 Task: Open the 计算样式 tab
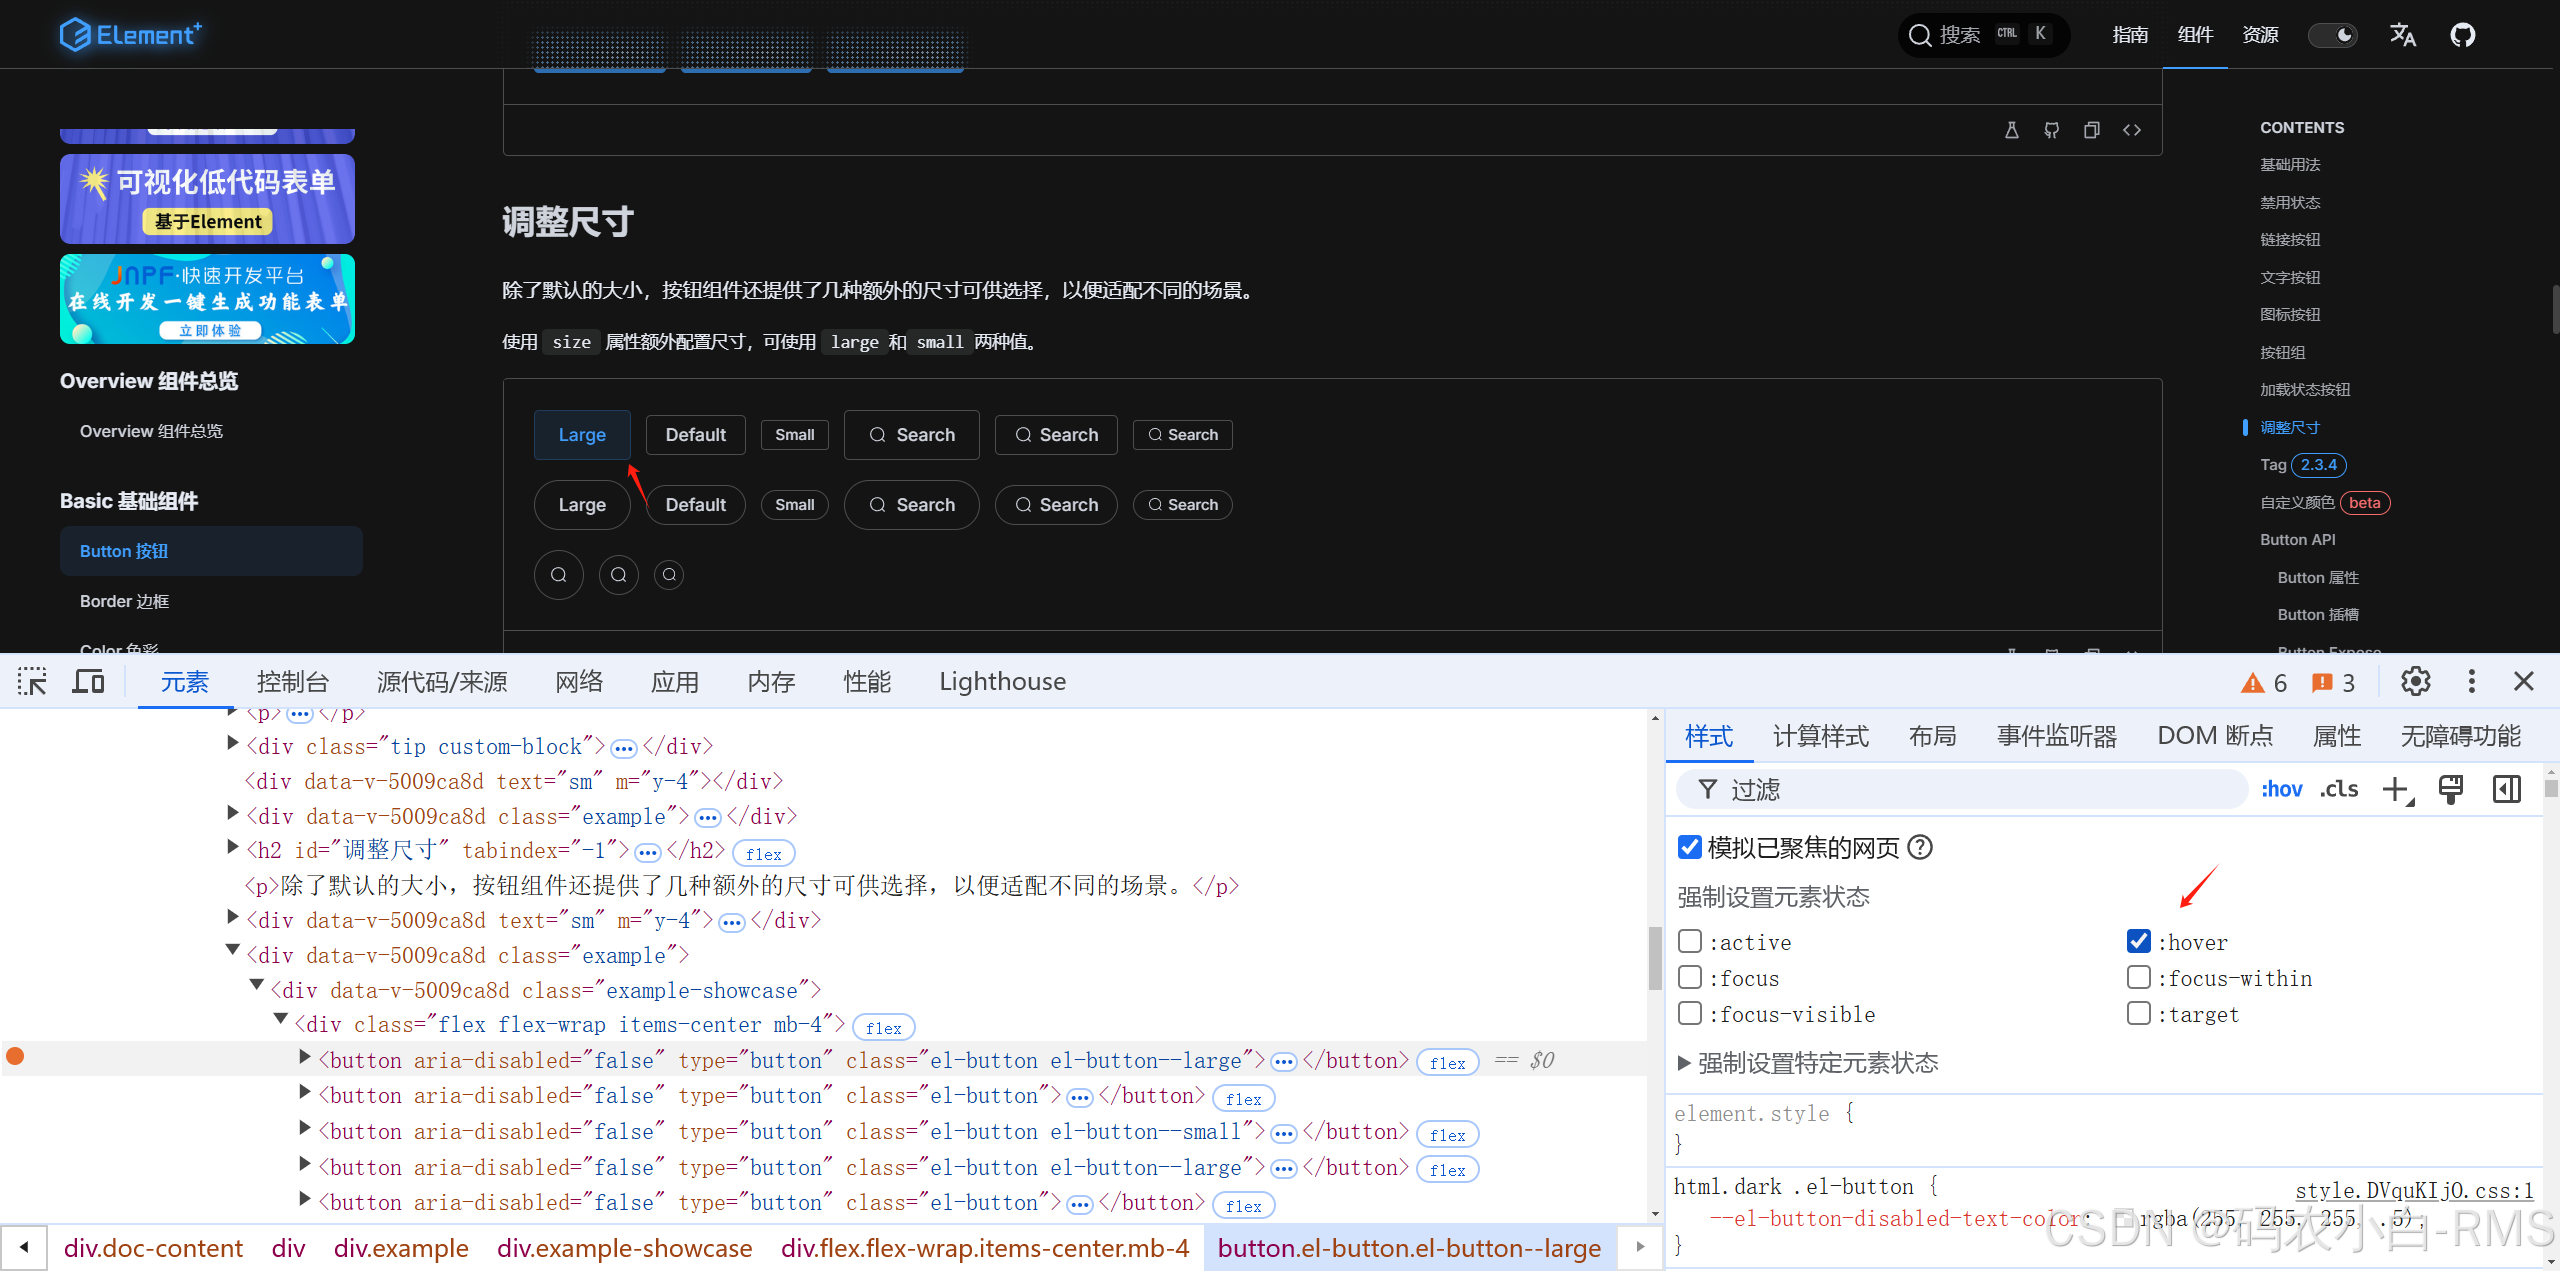pyautogui.click(x=1820, y=737)
